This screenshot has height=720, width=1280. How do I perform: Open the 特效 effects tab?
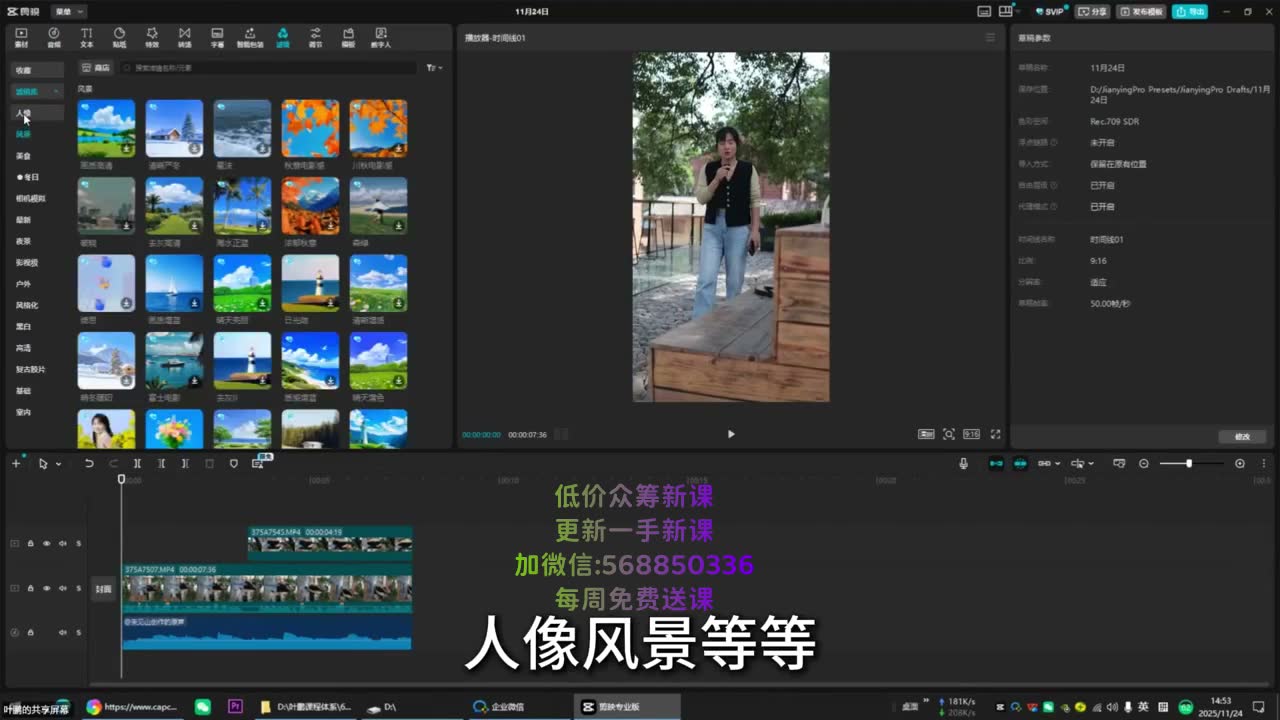click(x=152, y=38)
